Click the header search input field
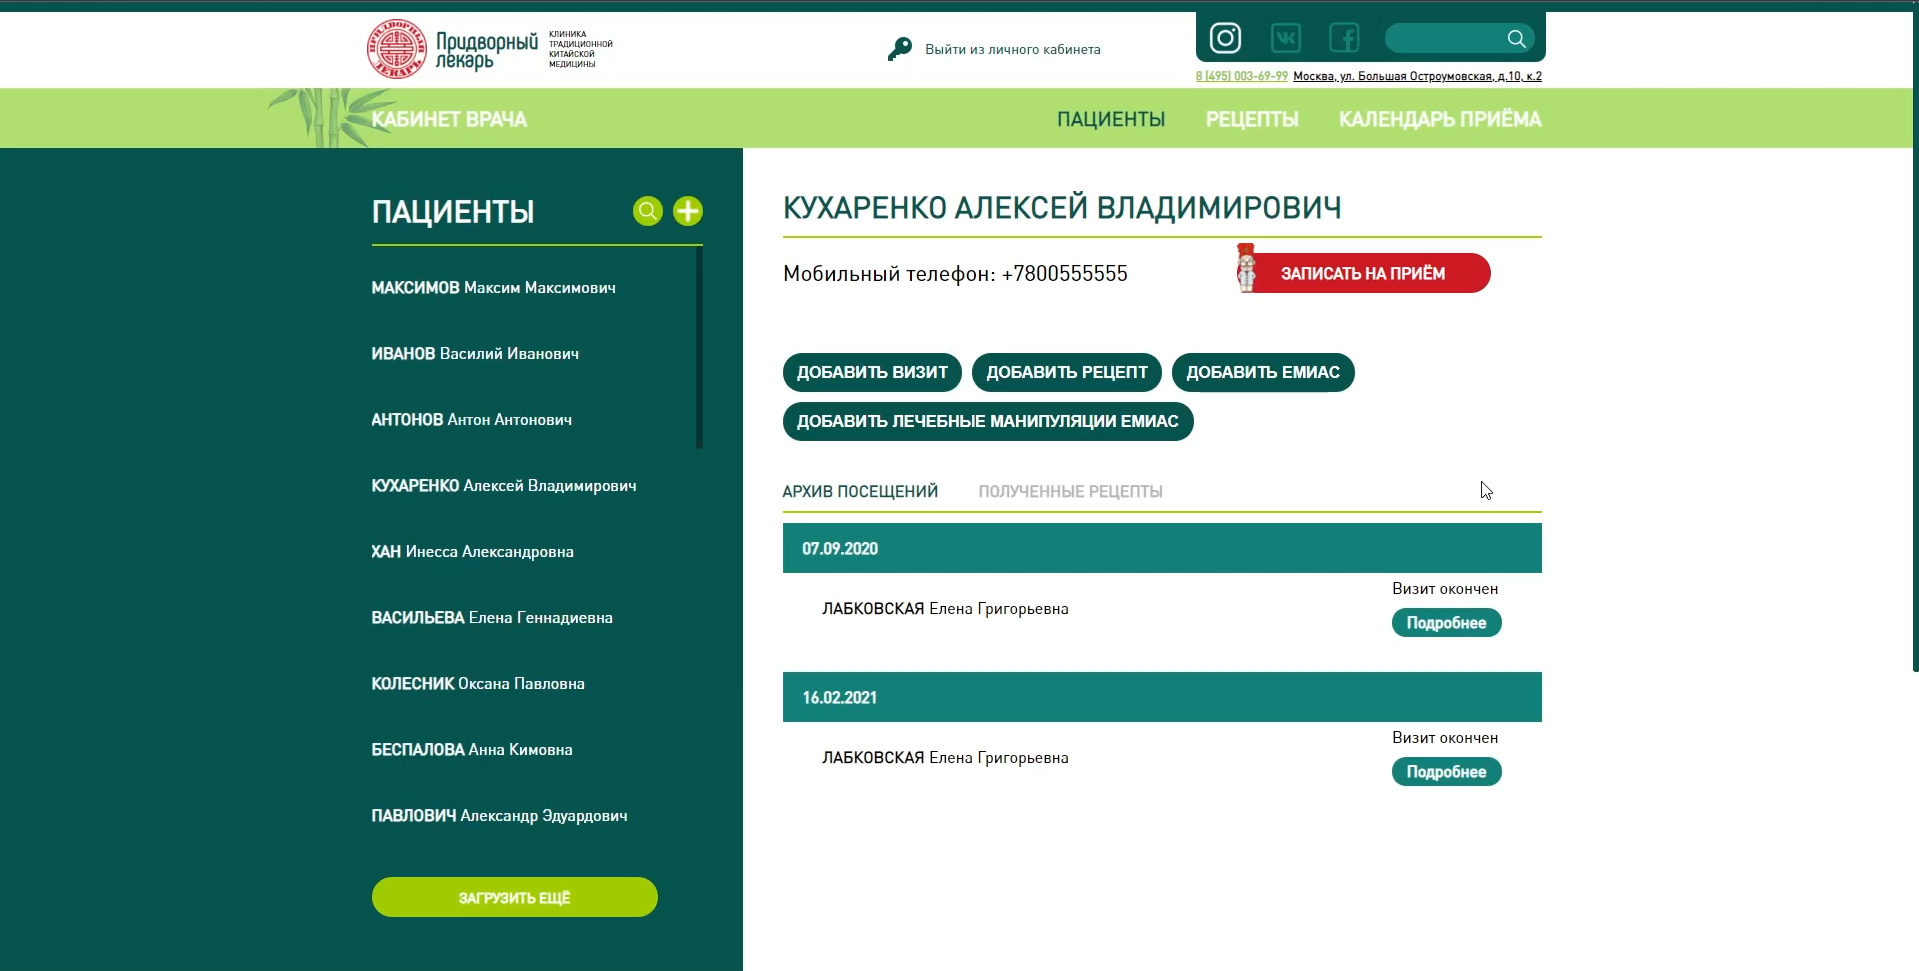This screenshot has height=971, width=1919. click(x=1446, y=38)
